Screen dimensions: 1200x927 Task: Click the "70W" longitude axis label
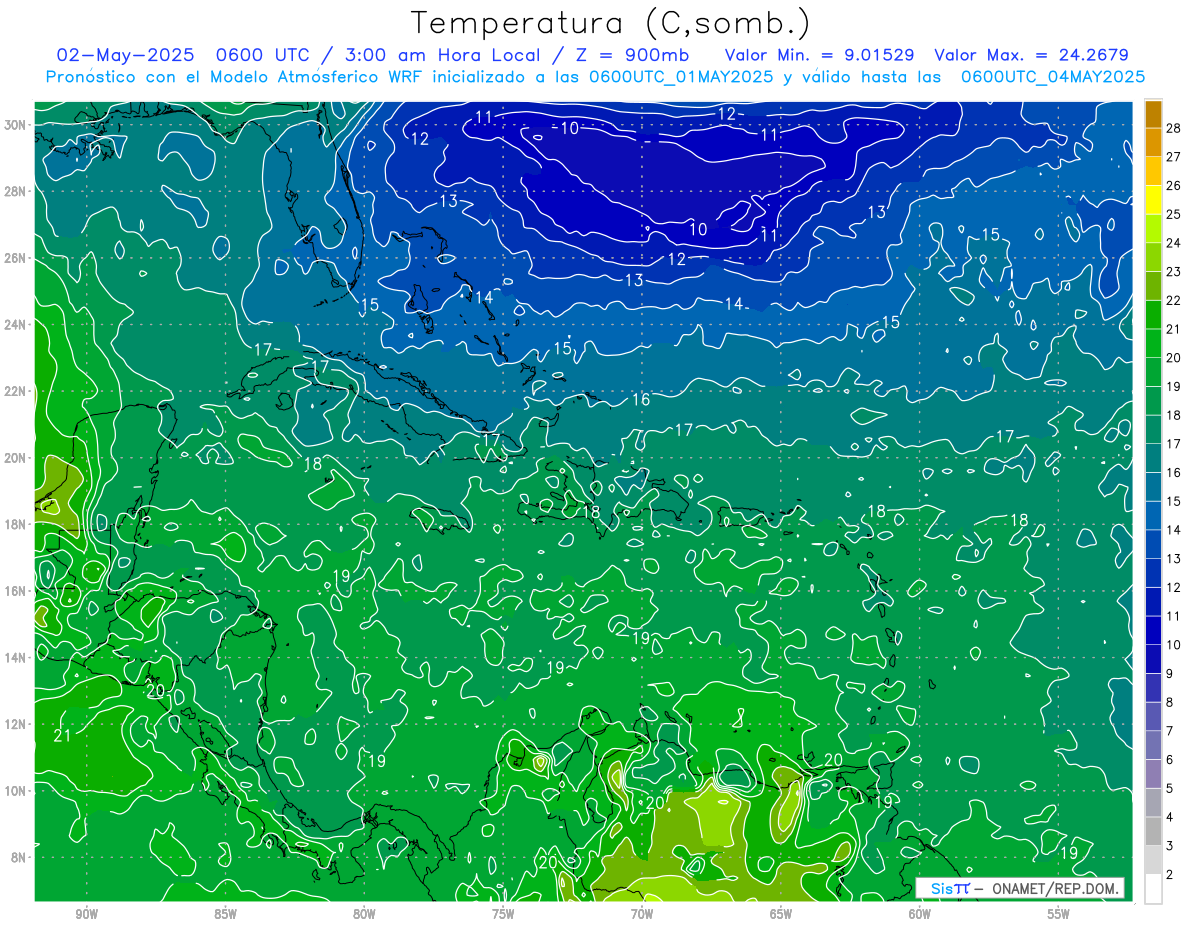point(642,914)
